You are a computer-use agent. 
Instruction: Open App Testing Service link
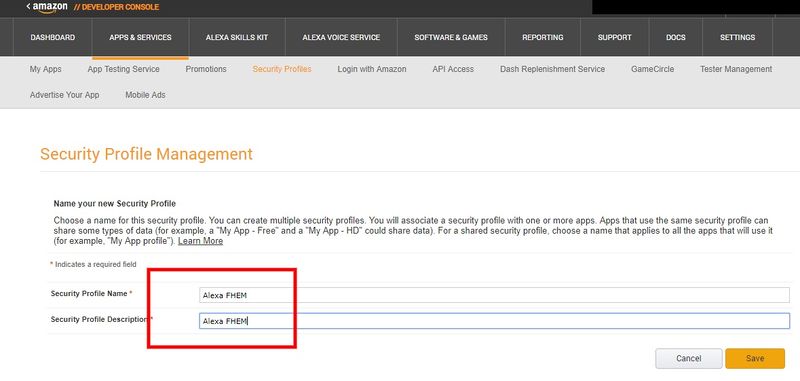[123, 69]
